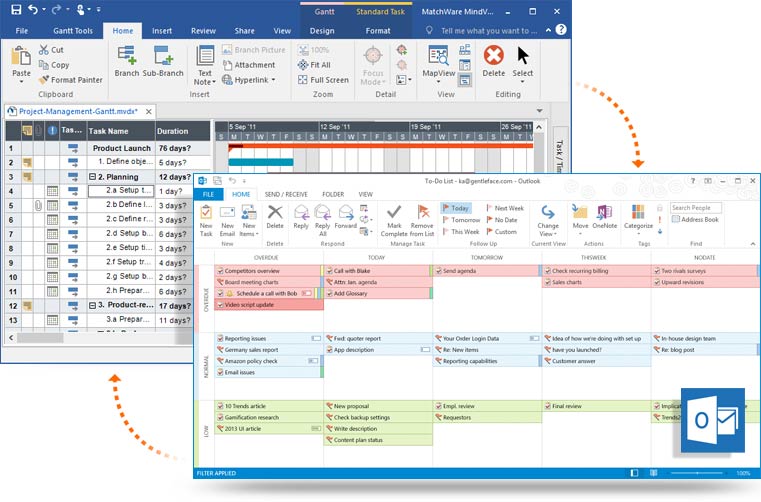Screen dimensions: 761x502
Task: Open Hyperlink dropdown arrow
Action: pyautogui.click(x=273, y=80)
